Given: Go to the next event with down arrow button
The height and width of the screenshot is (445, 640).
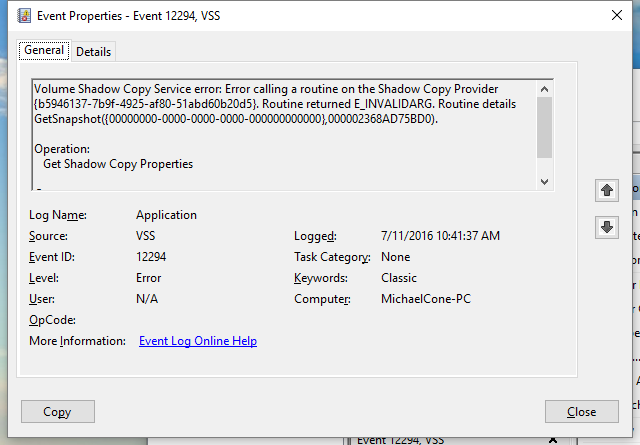Looking at the screenshot, I should coord(606,227).
